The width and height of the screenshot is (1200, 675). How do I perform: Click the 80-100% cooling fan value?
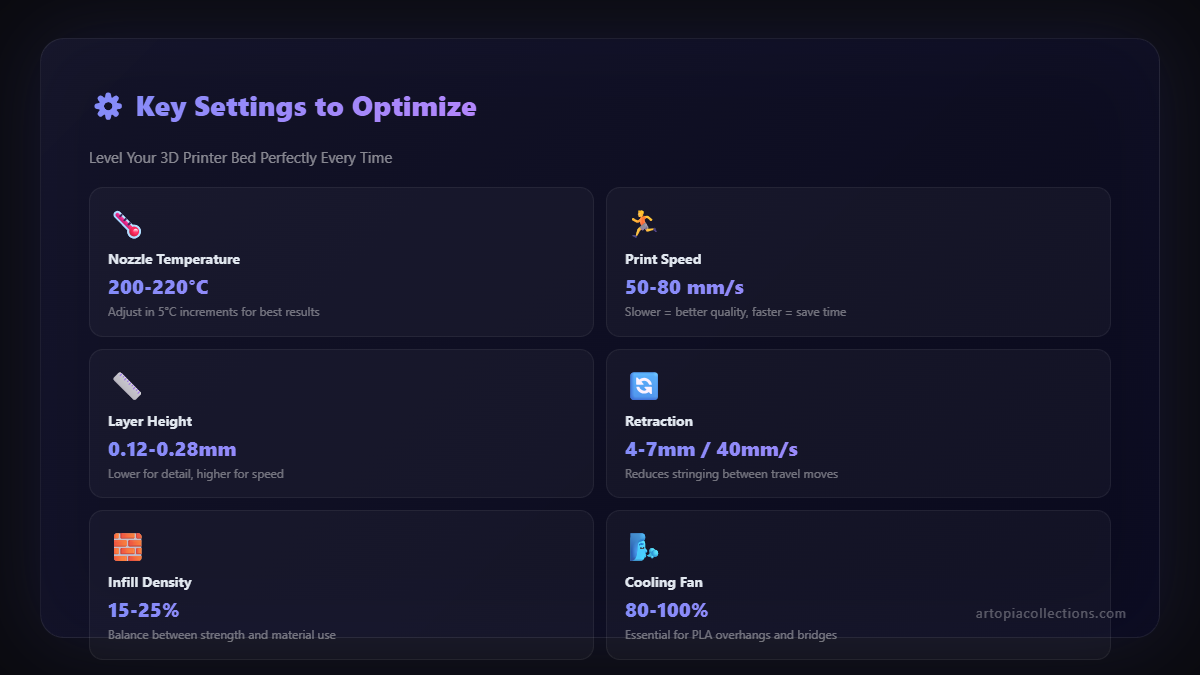(666, 610)
